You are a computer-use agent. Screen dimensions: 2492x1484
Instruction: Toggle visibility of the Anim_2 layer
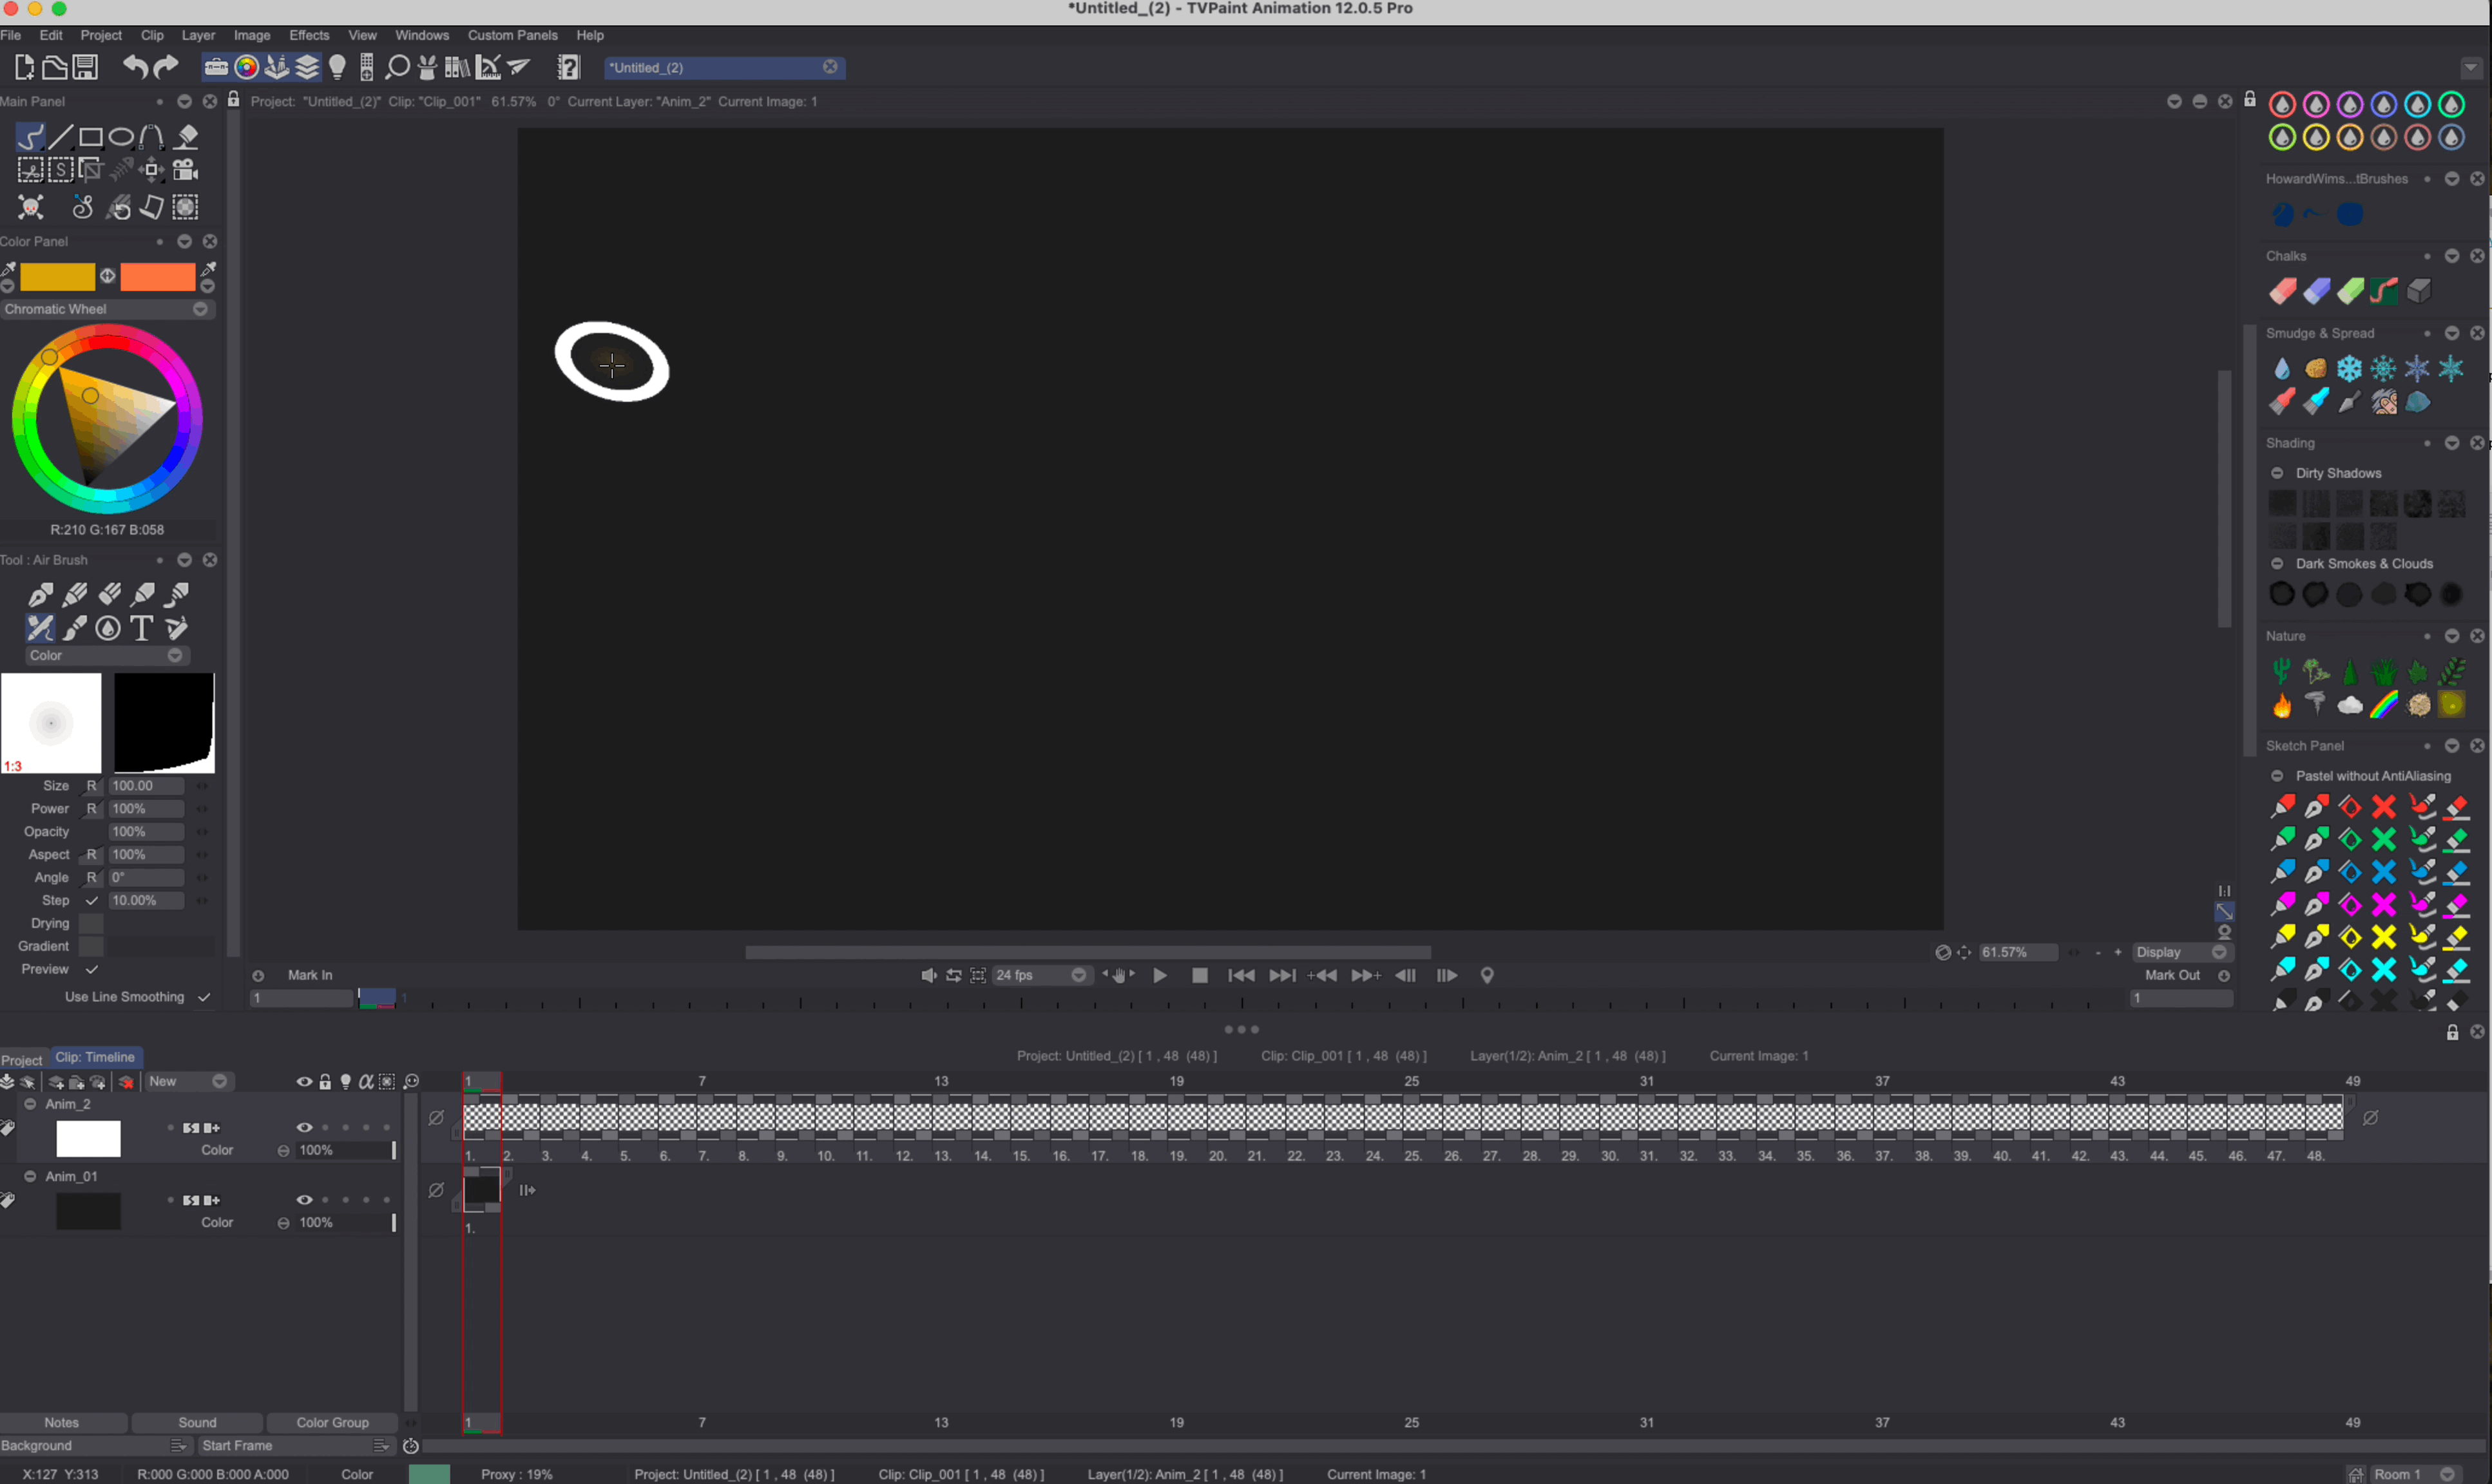[304, 1126]
